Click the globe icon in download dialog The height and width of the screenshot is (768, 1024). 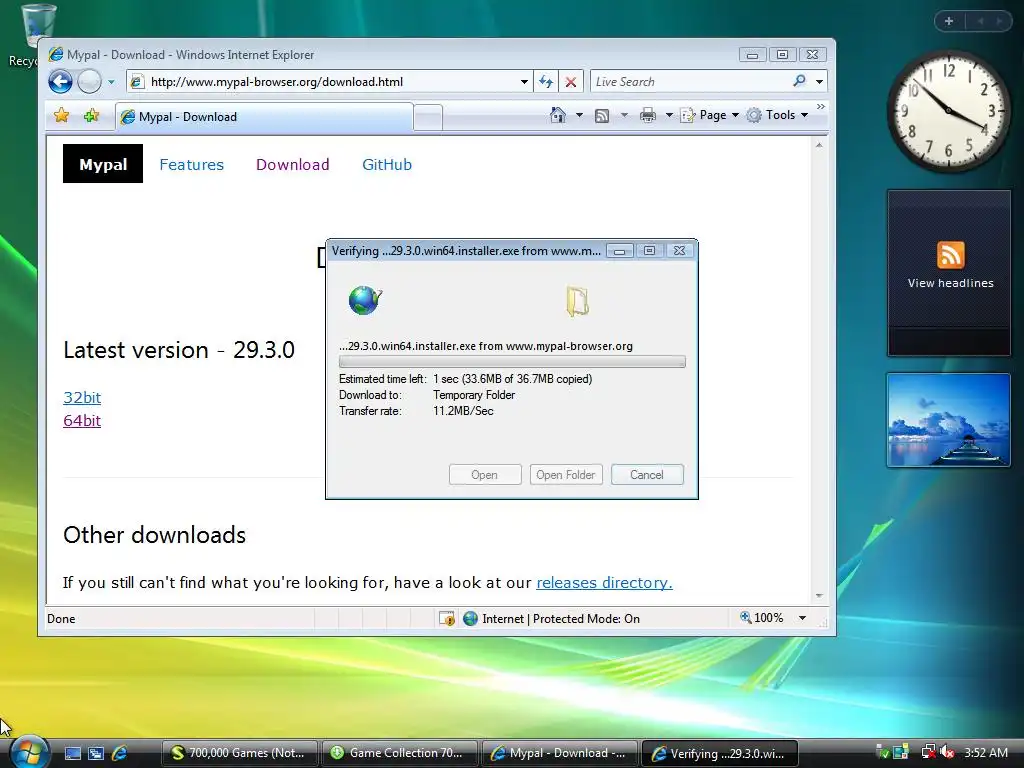pyautogui.click(x=365, y=300)
